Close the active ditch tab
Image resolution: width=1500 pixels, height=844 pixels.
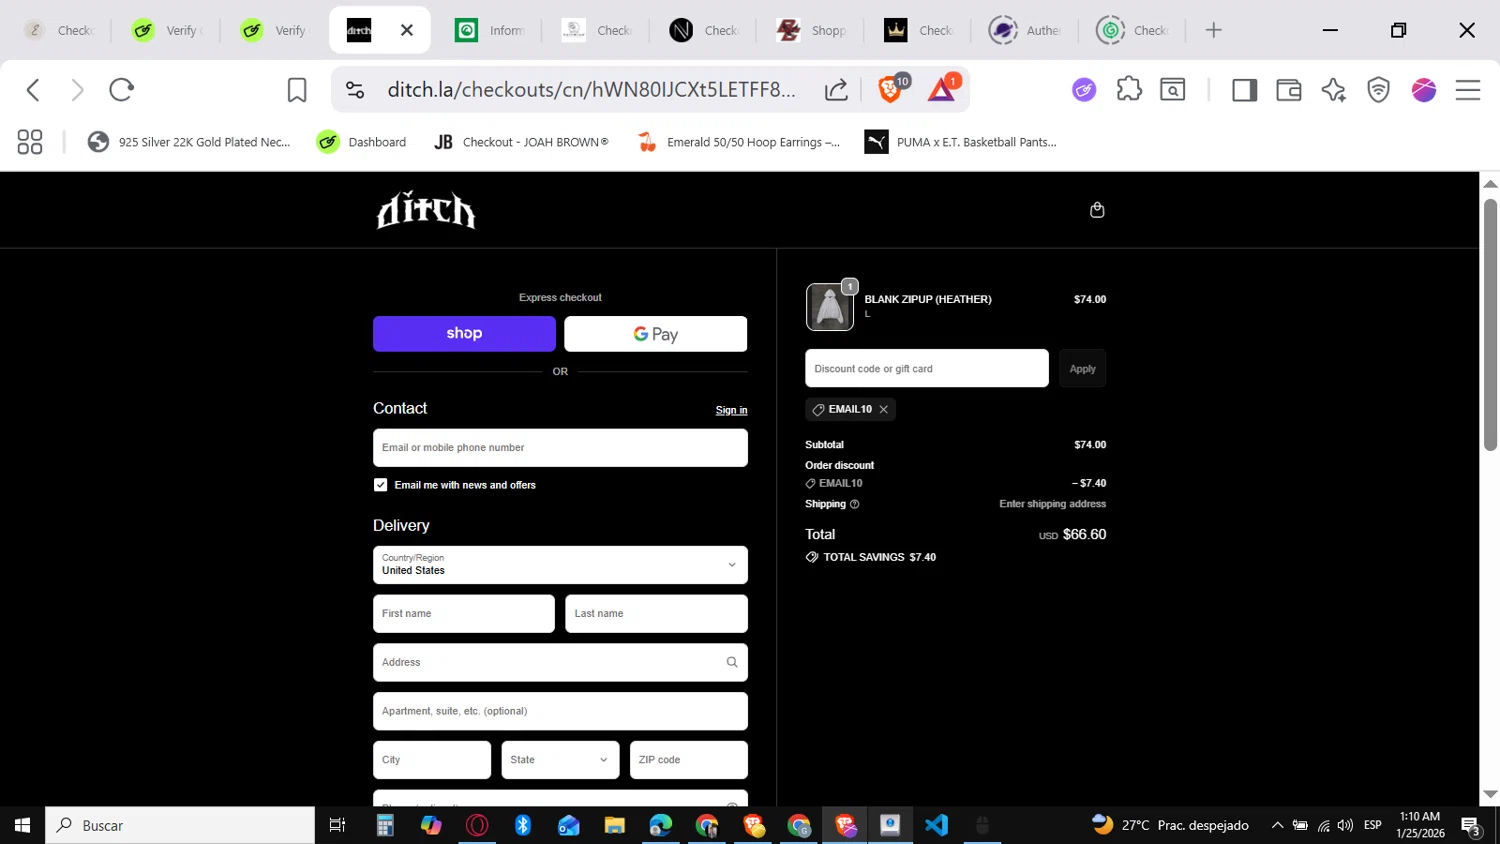pos(407,30)
